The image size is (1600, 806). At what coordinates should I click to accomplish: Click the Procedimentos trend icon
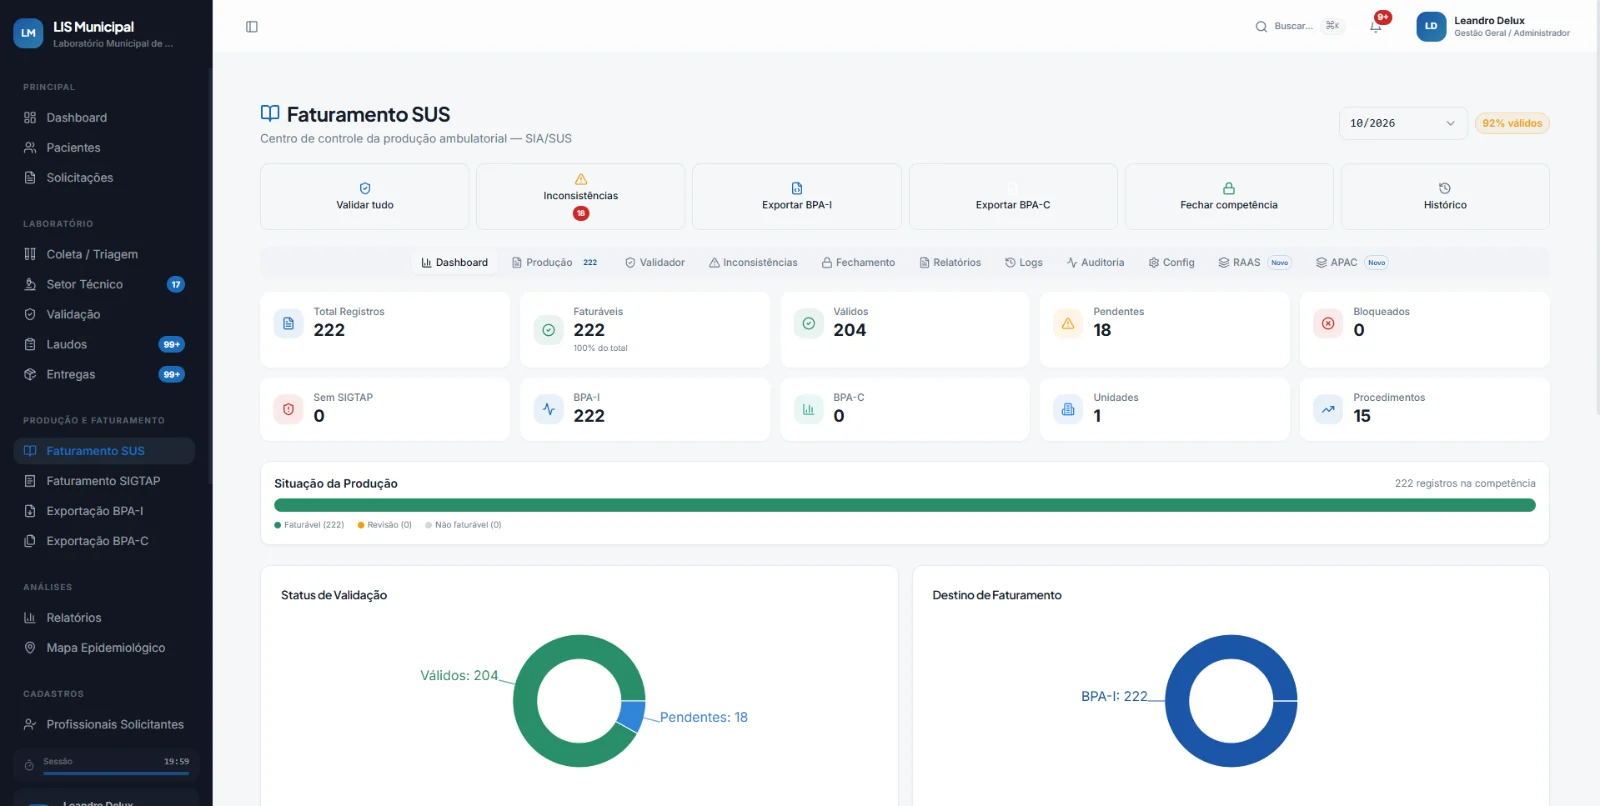(x=1328, y=409)
